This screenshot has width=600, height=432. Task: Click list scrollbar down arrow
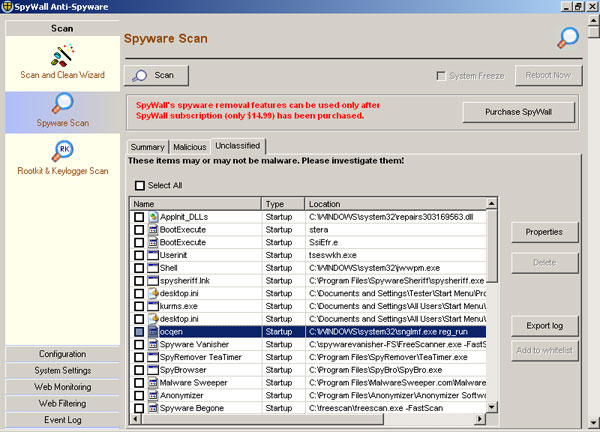[x=492, y=407]
